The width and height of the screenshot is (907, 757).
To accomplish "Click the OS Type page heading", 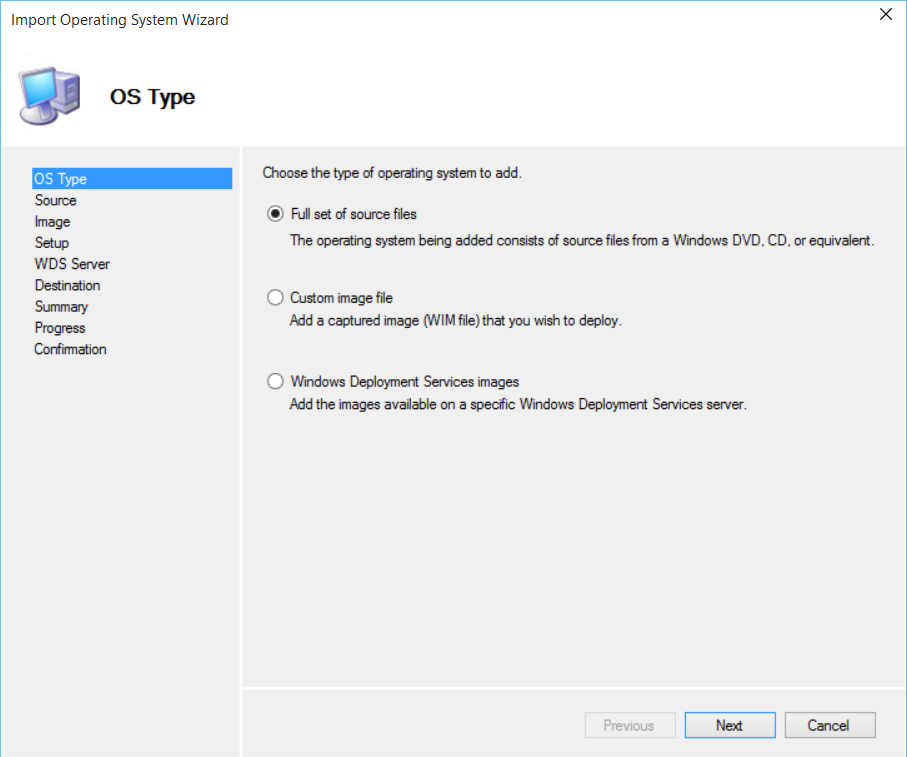I will (152, 97).
